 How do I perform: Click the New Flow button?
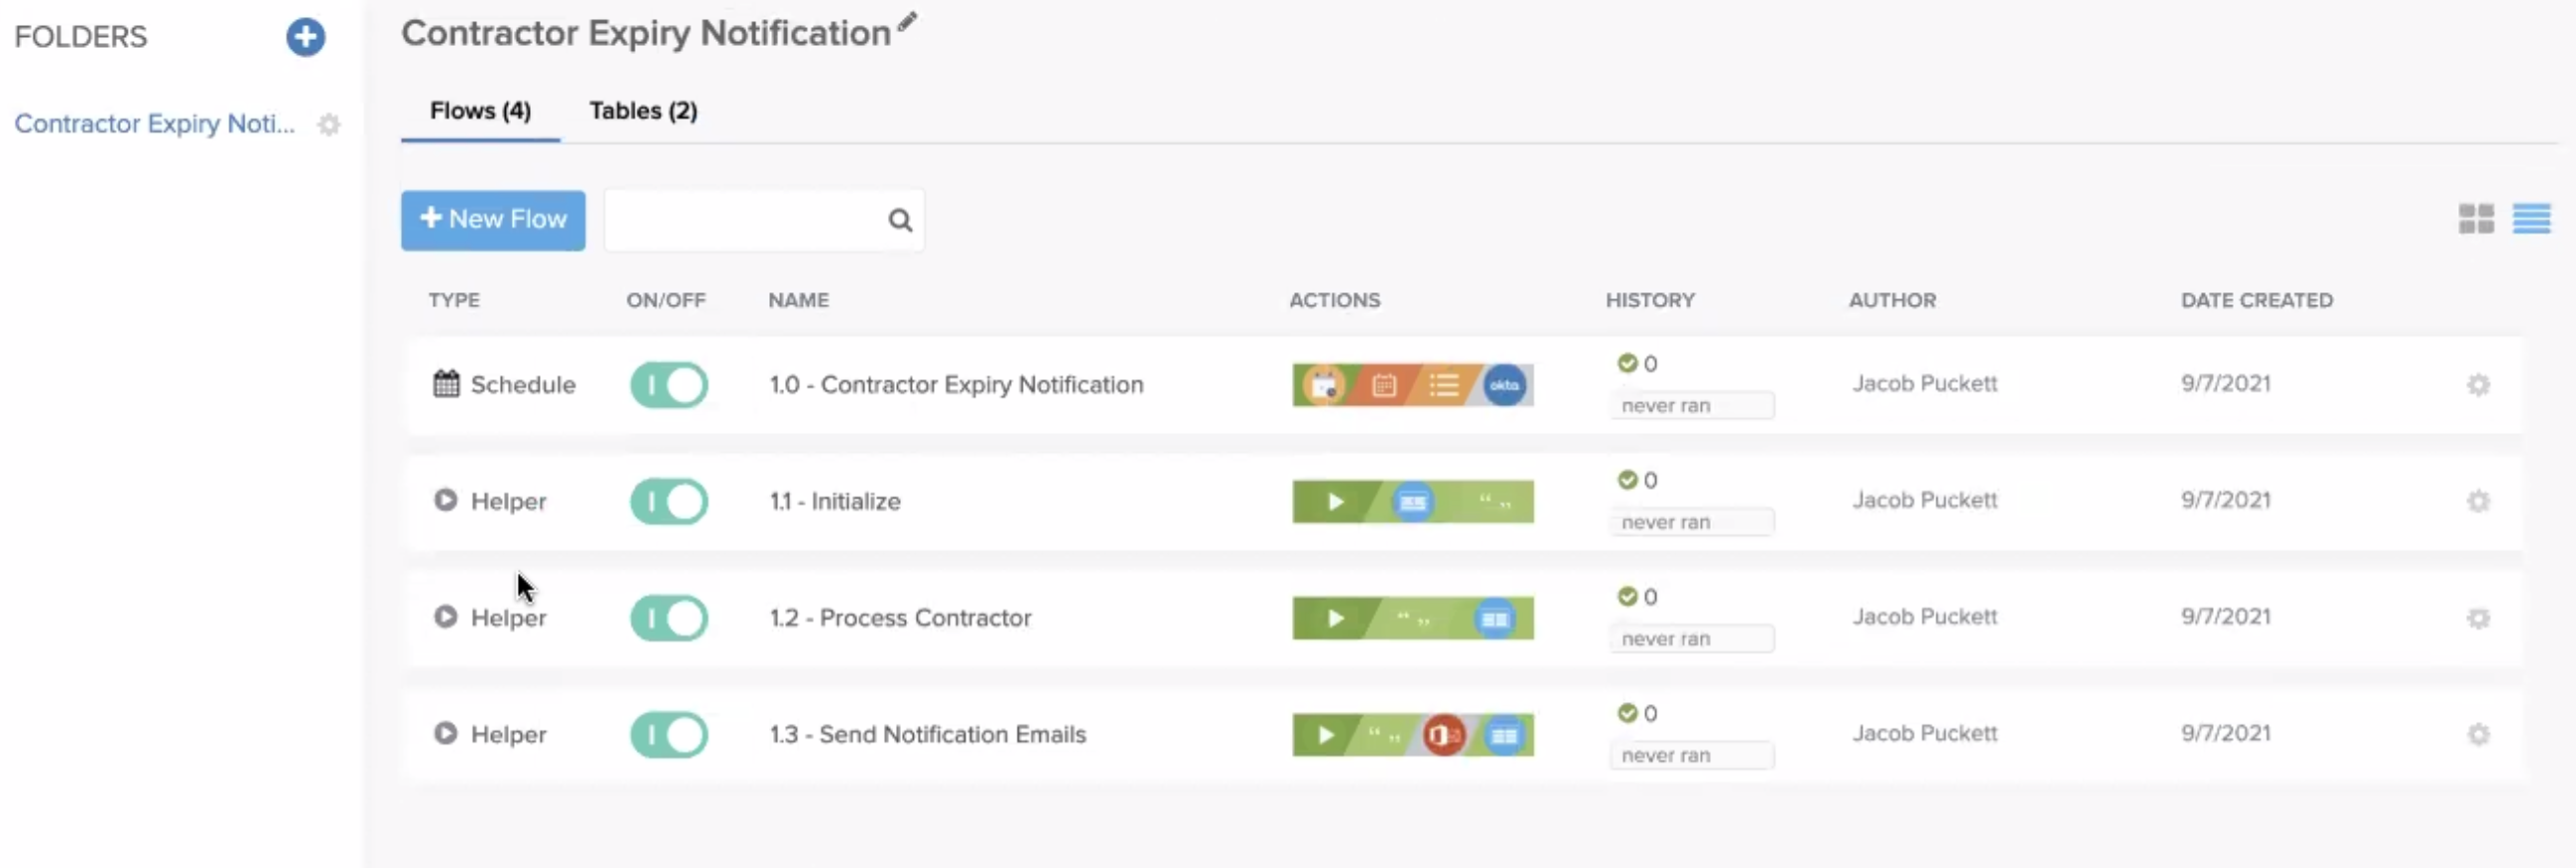[493, 220]
